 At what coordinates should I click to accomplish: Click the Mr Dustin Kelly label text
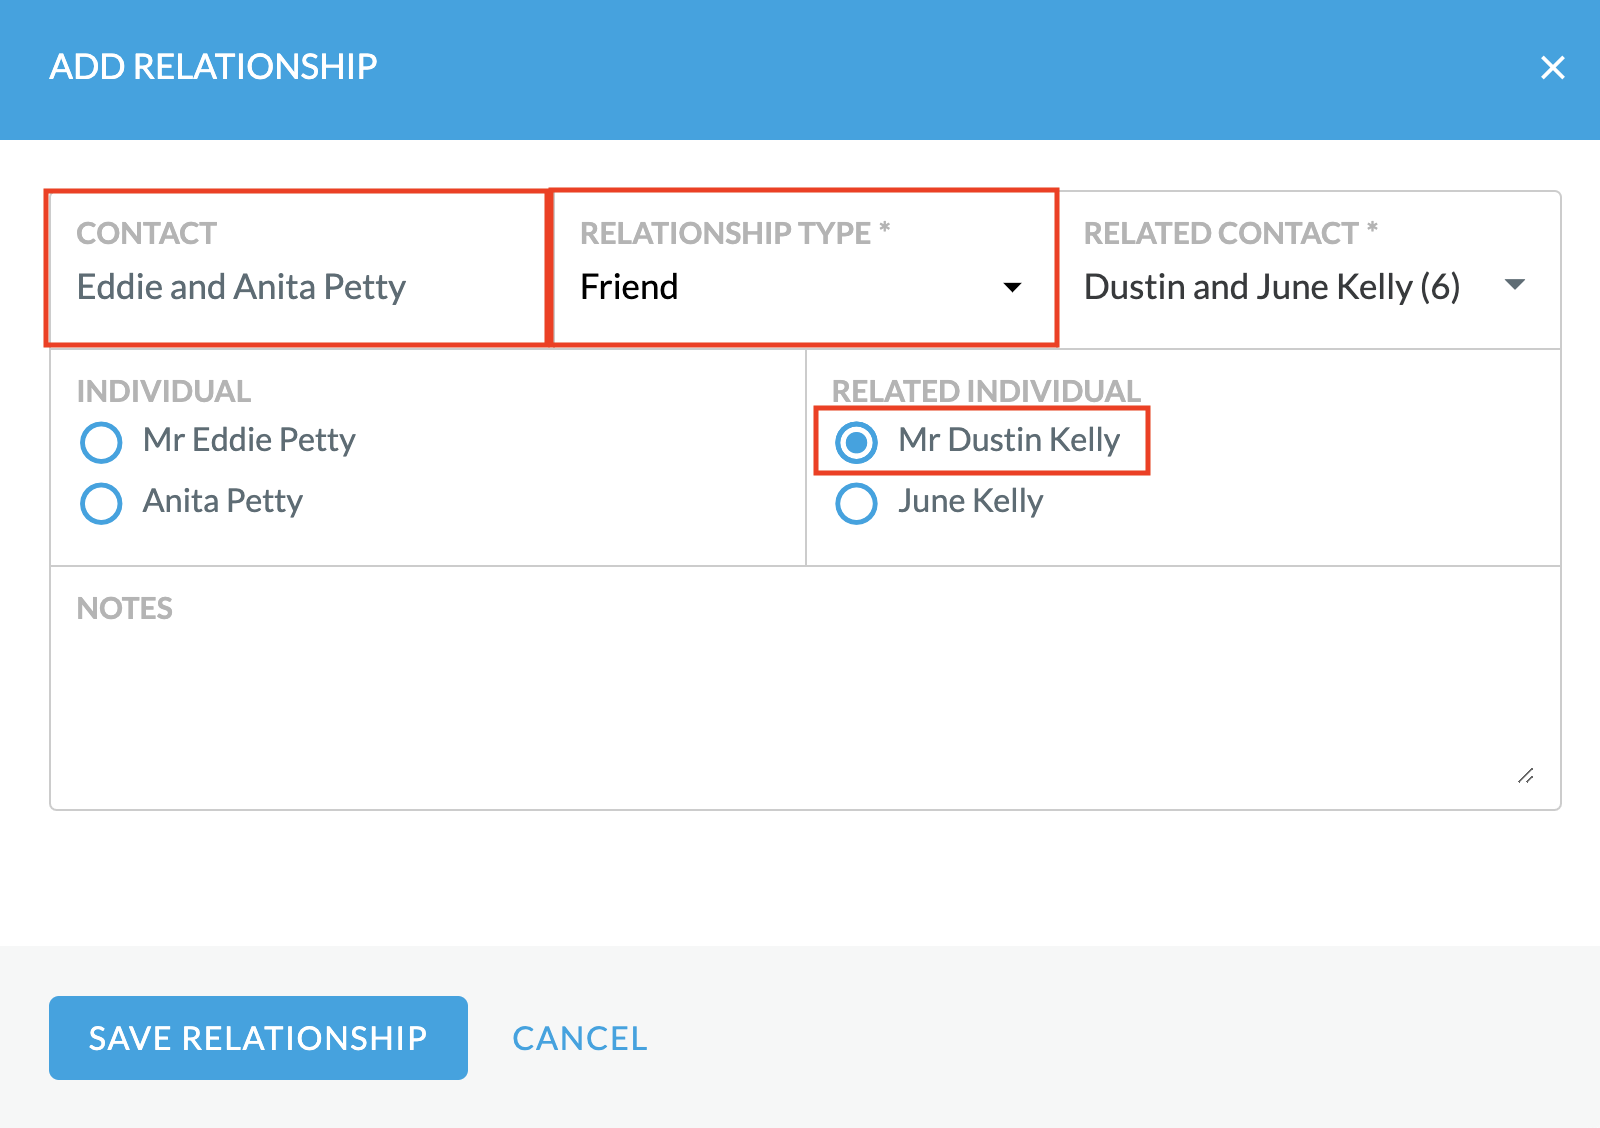click(1009, 440)
